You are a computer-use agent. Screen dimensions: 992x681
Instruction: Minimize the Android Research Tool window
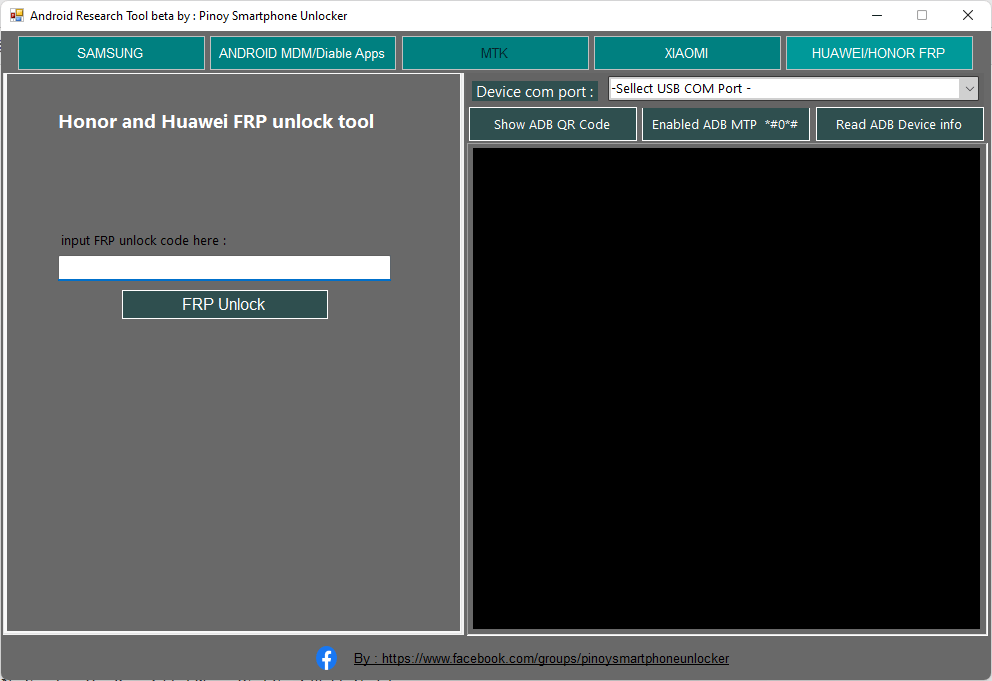(x=876, y=15)
